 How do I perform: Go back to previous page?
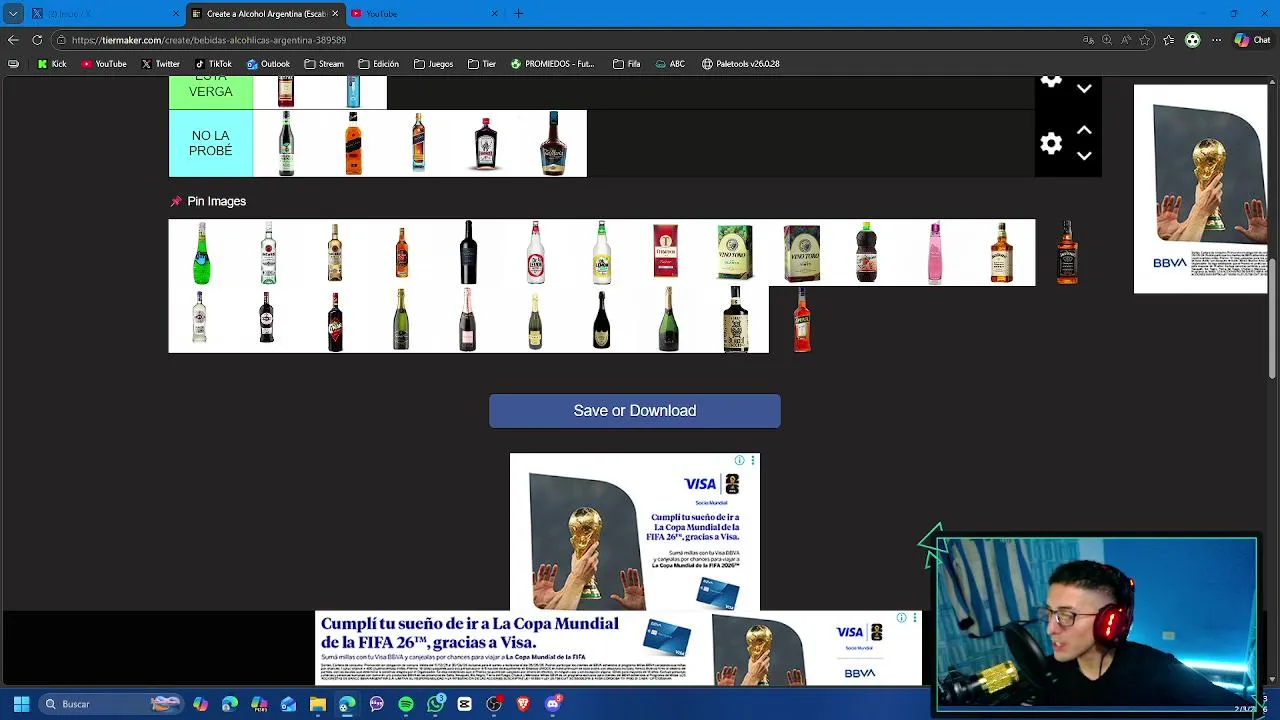coord(13,40)
